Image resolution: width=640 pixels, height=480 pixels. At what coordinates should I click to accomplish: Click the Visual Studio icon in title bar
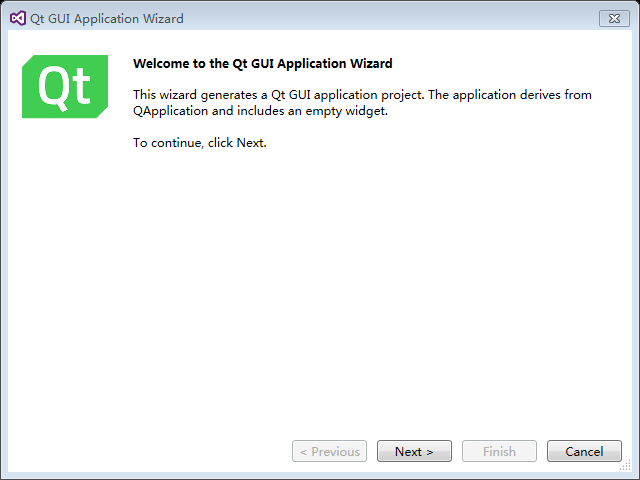pyautogui.click(x=18, y=18)
